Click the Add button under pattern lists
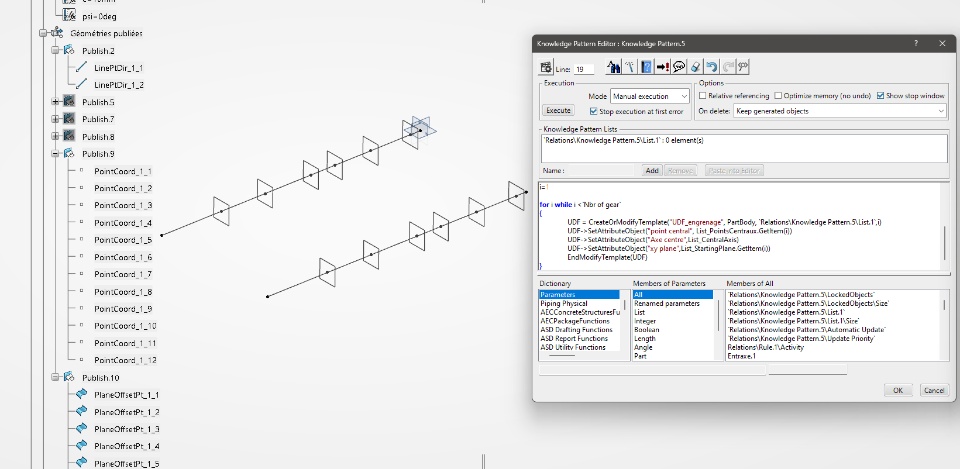Image resolution: width=960 pixels, height=469 pixels. point(651,171)
